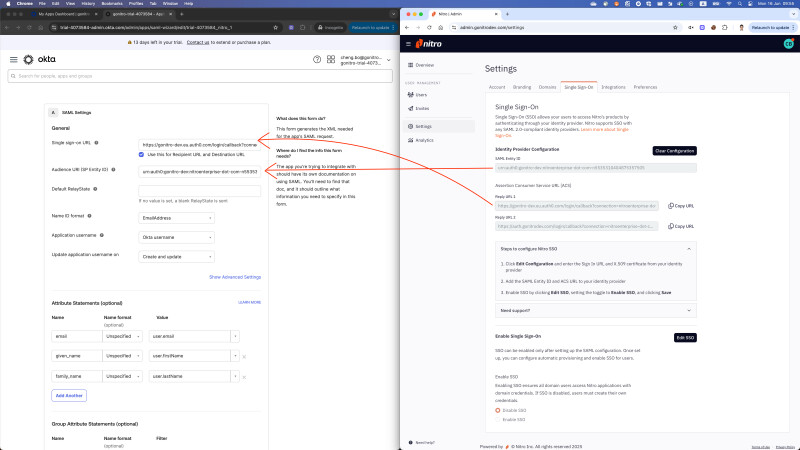This screenshot has width=800, height=450.
Task: Click the Default RelayState input field
Action: coord(199,191)
